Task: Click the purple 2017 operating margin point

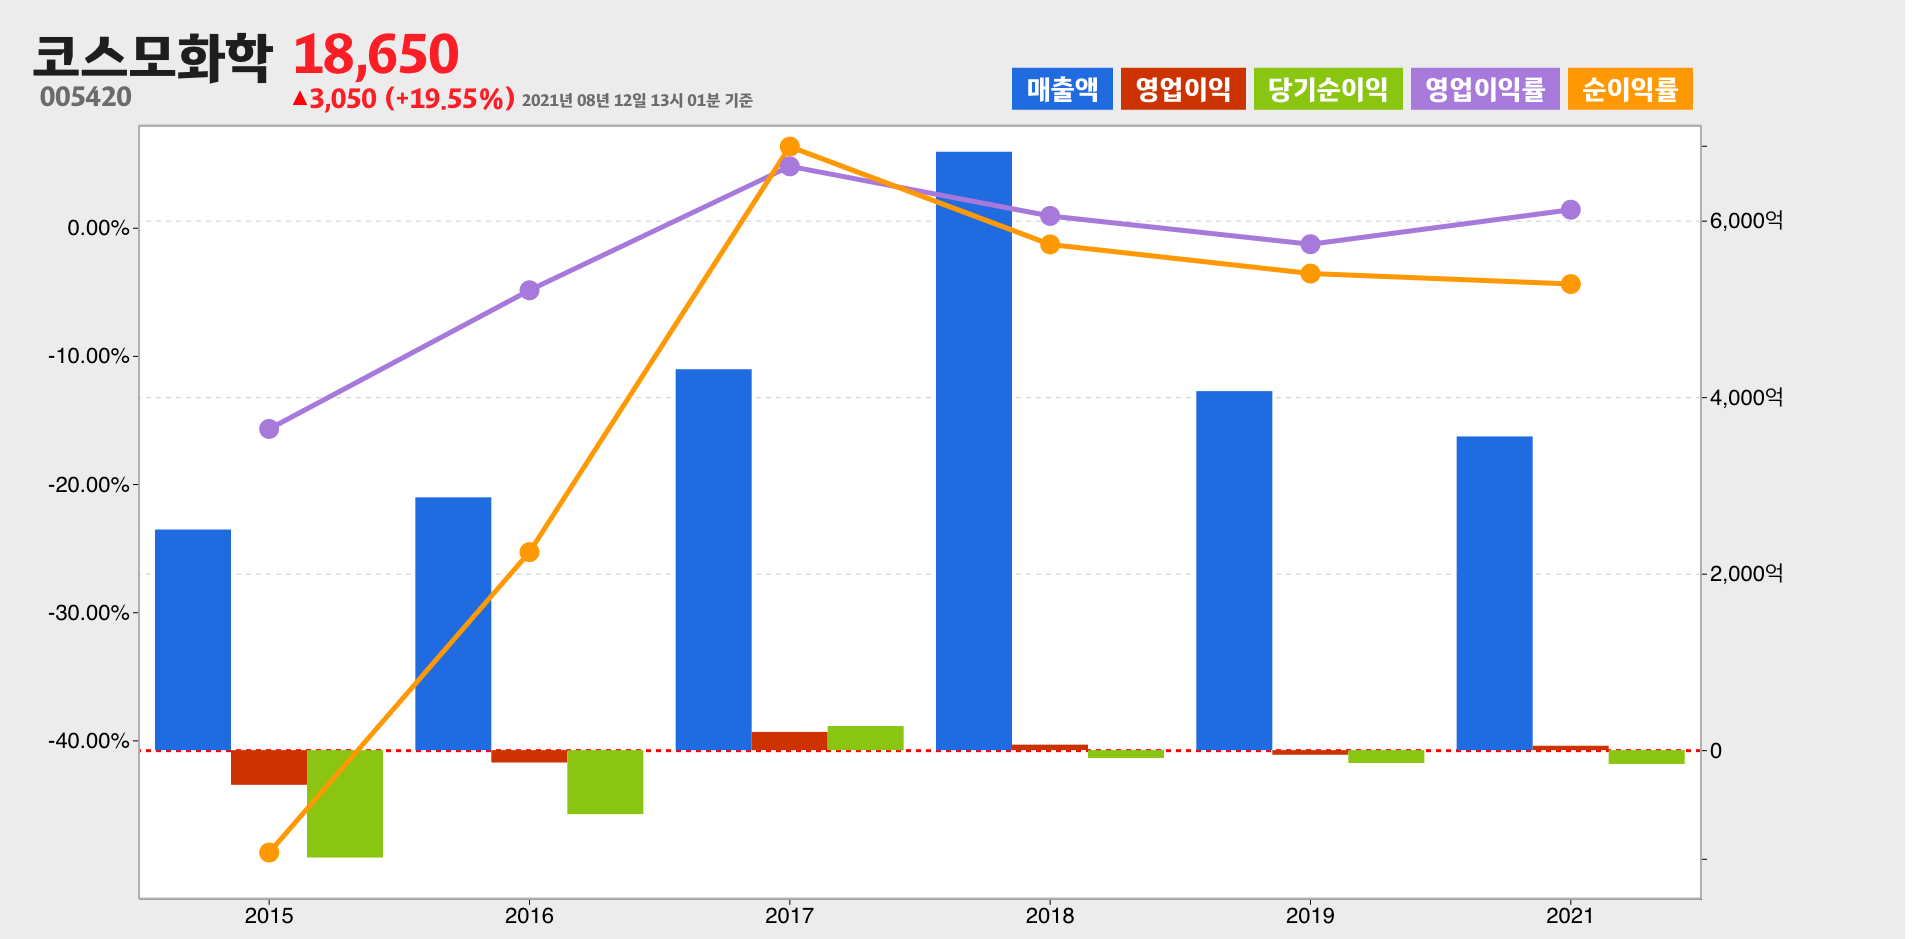Action: (790, 167)
